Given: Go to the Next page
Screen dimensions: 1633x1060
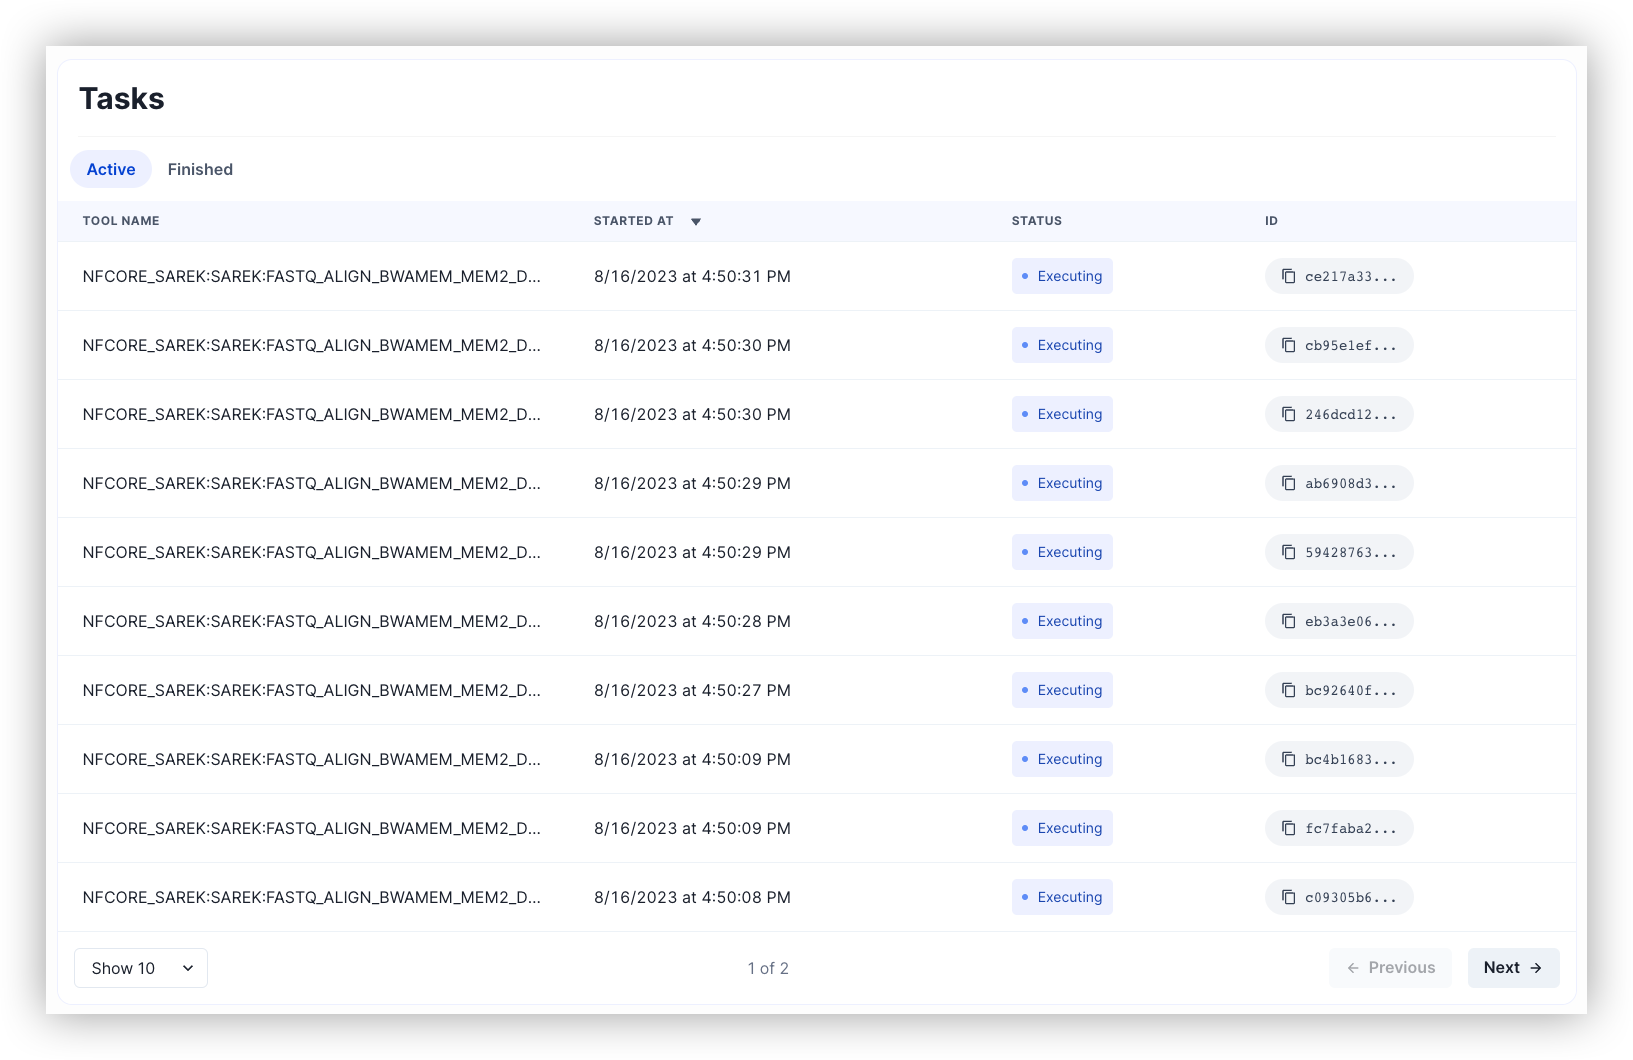Looking at the screenshot, I should coord(1513,968).
